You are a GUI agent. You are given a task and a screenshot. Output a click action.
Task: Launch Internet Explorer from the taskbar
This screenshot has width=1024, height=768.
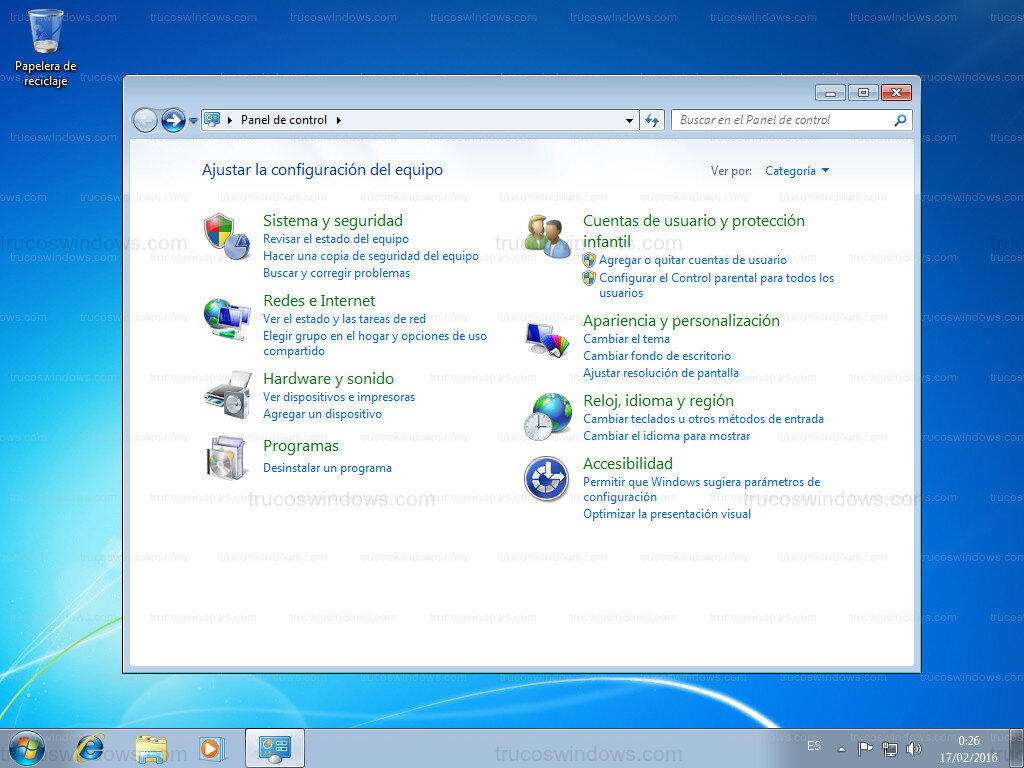[x=91, y=748]
